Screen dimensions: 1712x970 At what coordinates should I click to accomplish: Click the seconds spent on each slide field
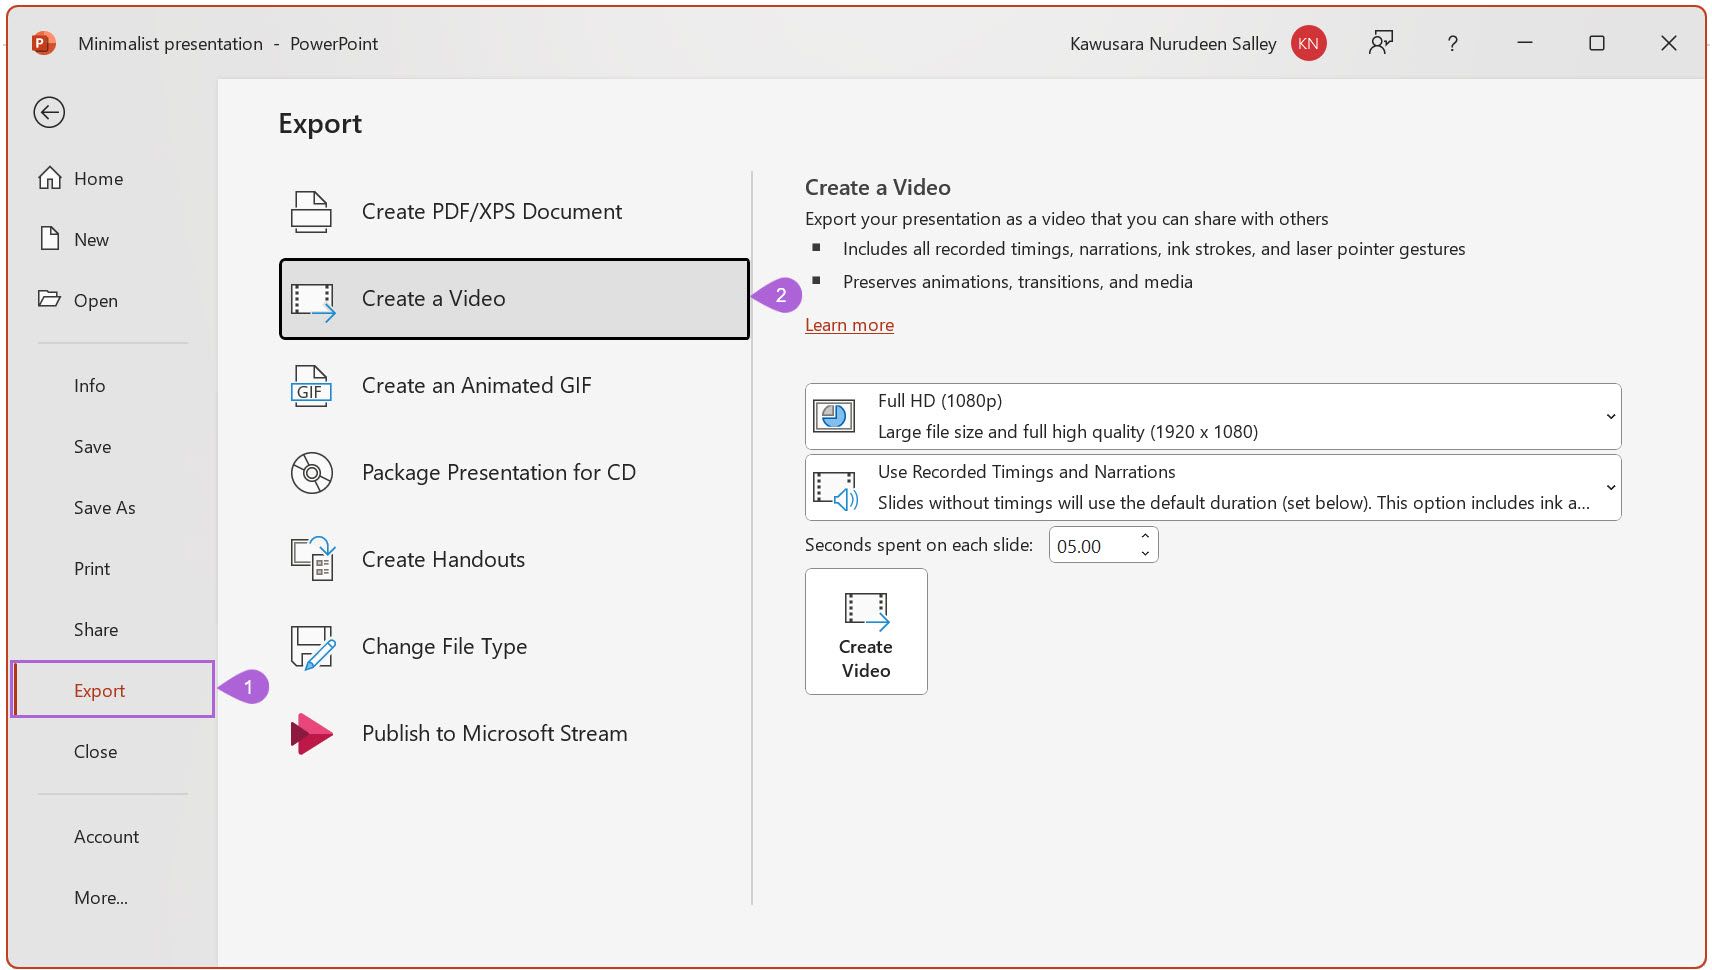[x=1090, y=546]
